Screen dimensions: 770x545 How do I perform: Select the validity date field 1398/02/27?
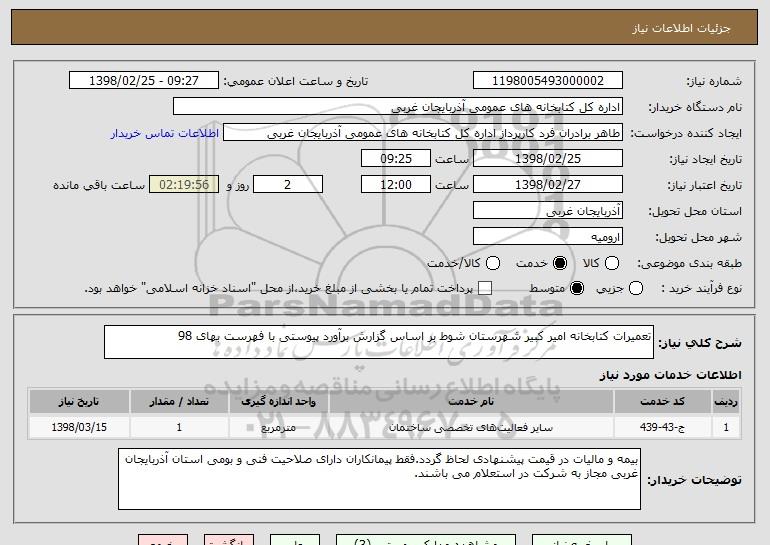click(x=546, y=185)
